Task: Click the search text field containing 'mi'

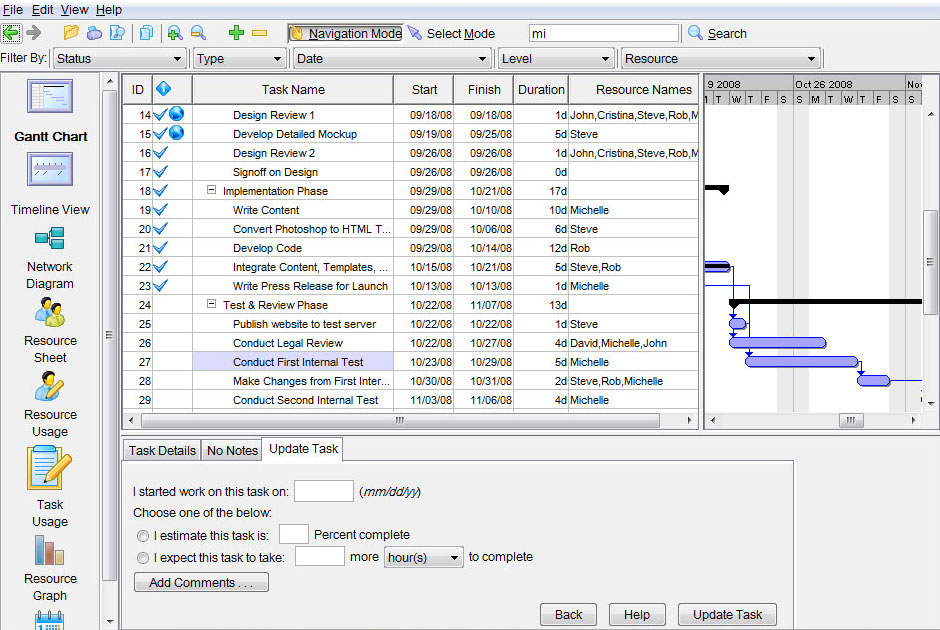Action: (x=604, y=34)
